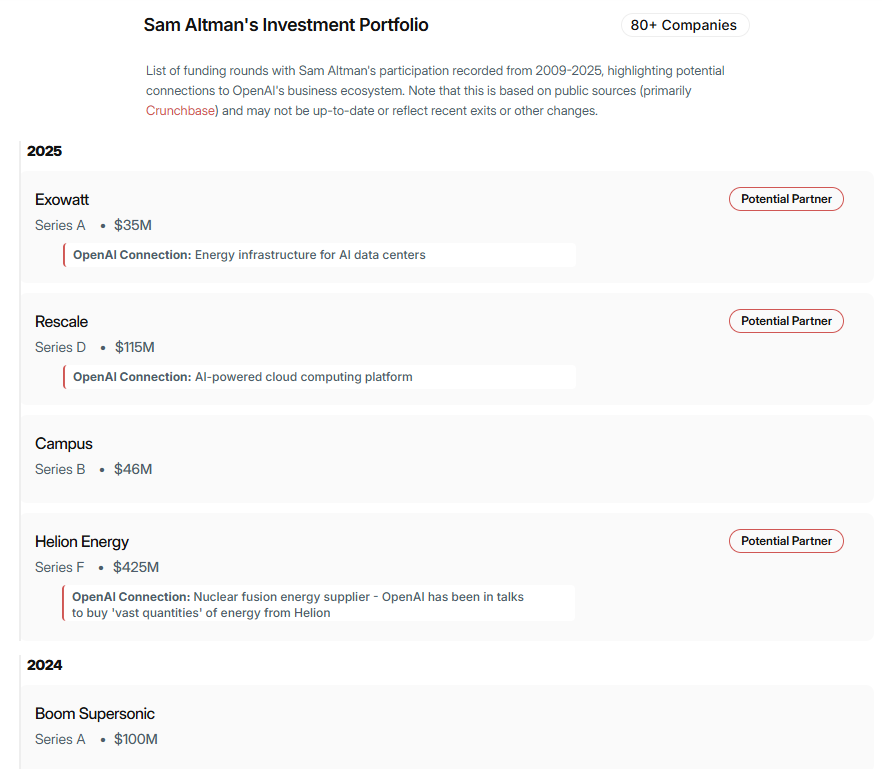Select the Helion Energy company name
882x769 pixels.
[x=82, y=542]
